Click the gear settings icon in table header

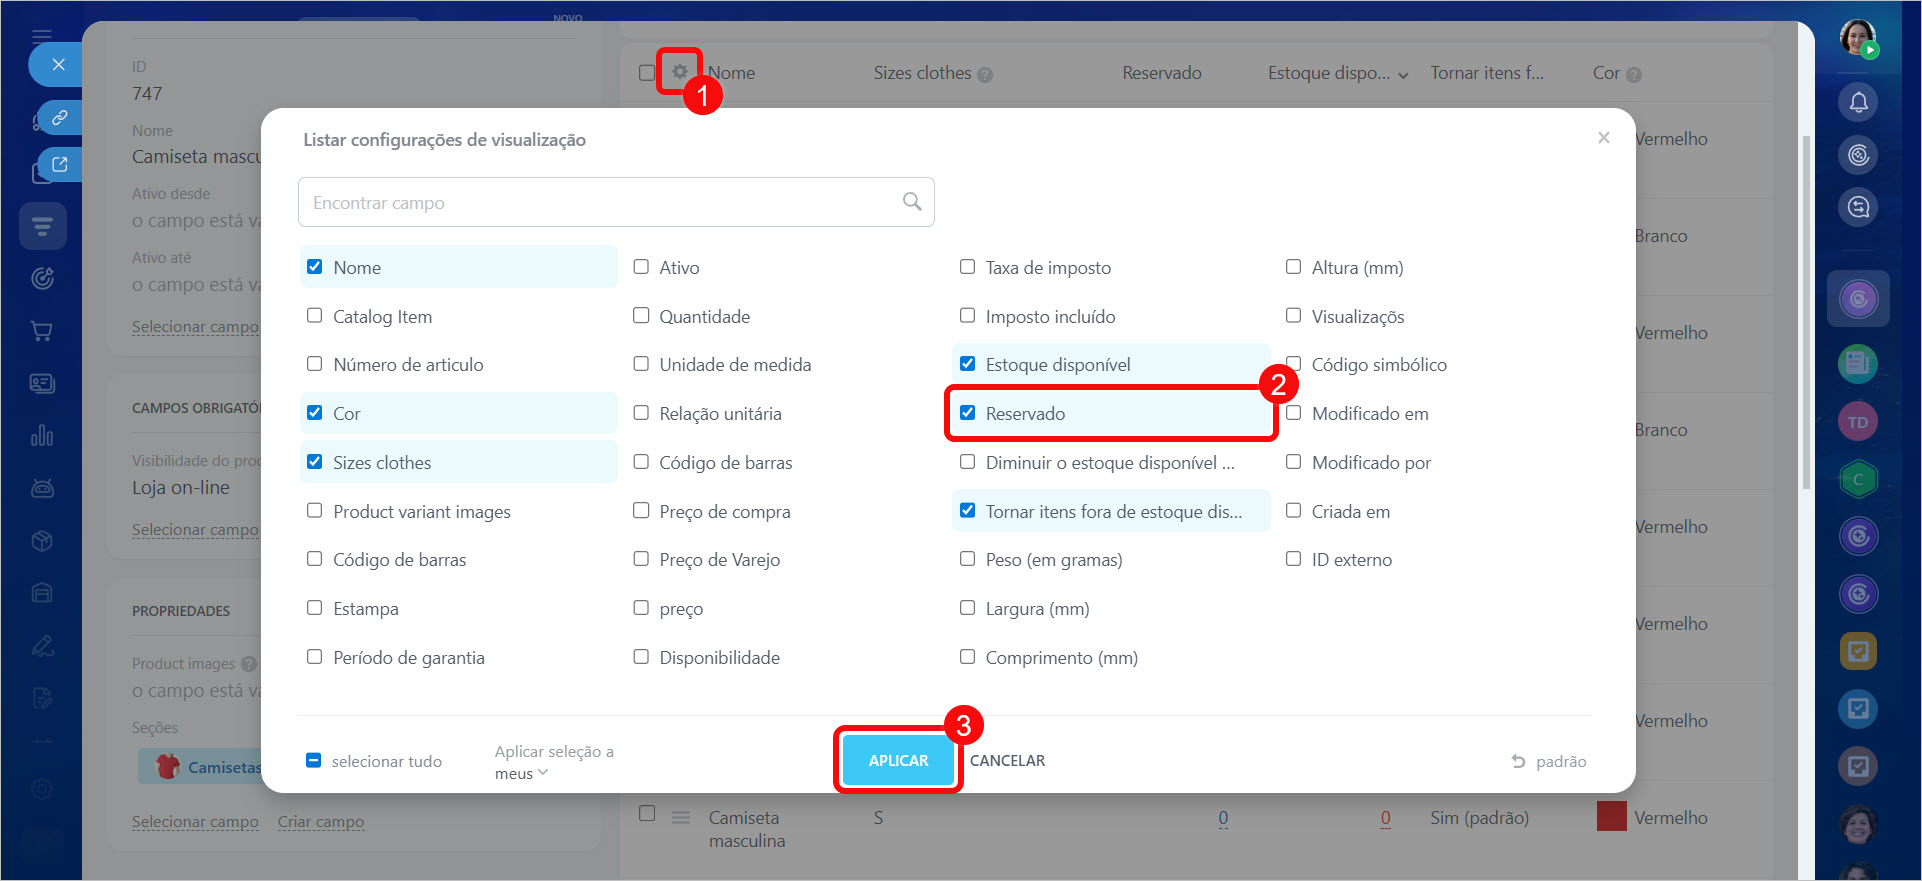679,72
